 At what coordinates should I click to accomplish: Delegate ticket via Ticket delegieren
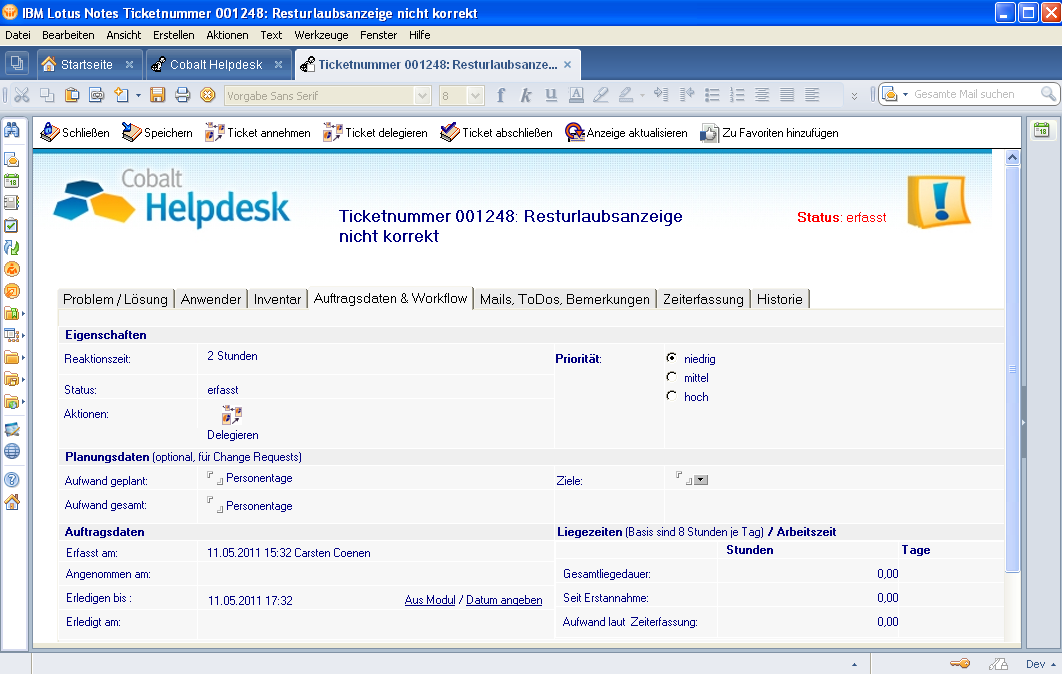coord(375,133)
